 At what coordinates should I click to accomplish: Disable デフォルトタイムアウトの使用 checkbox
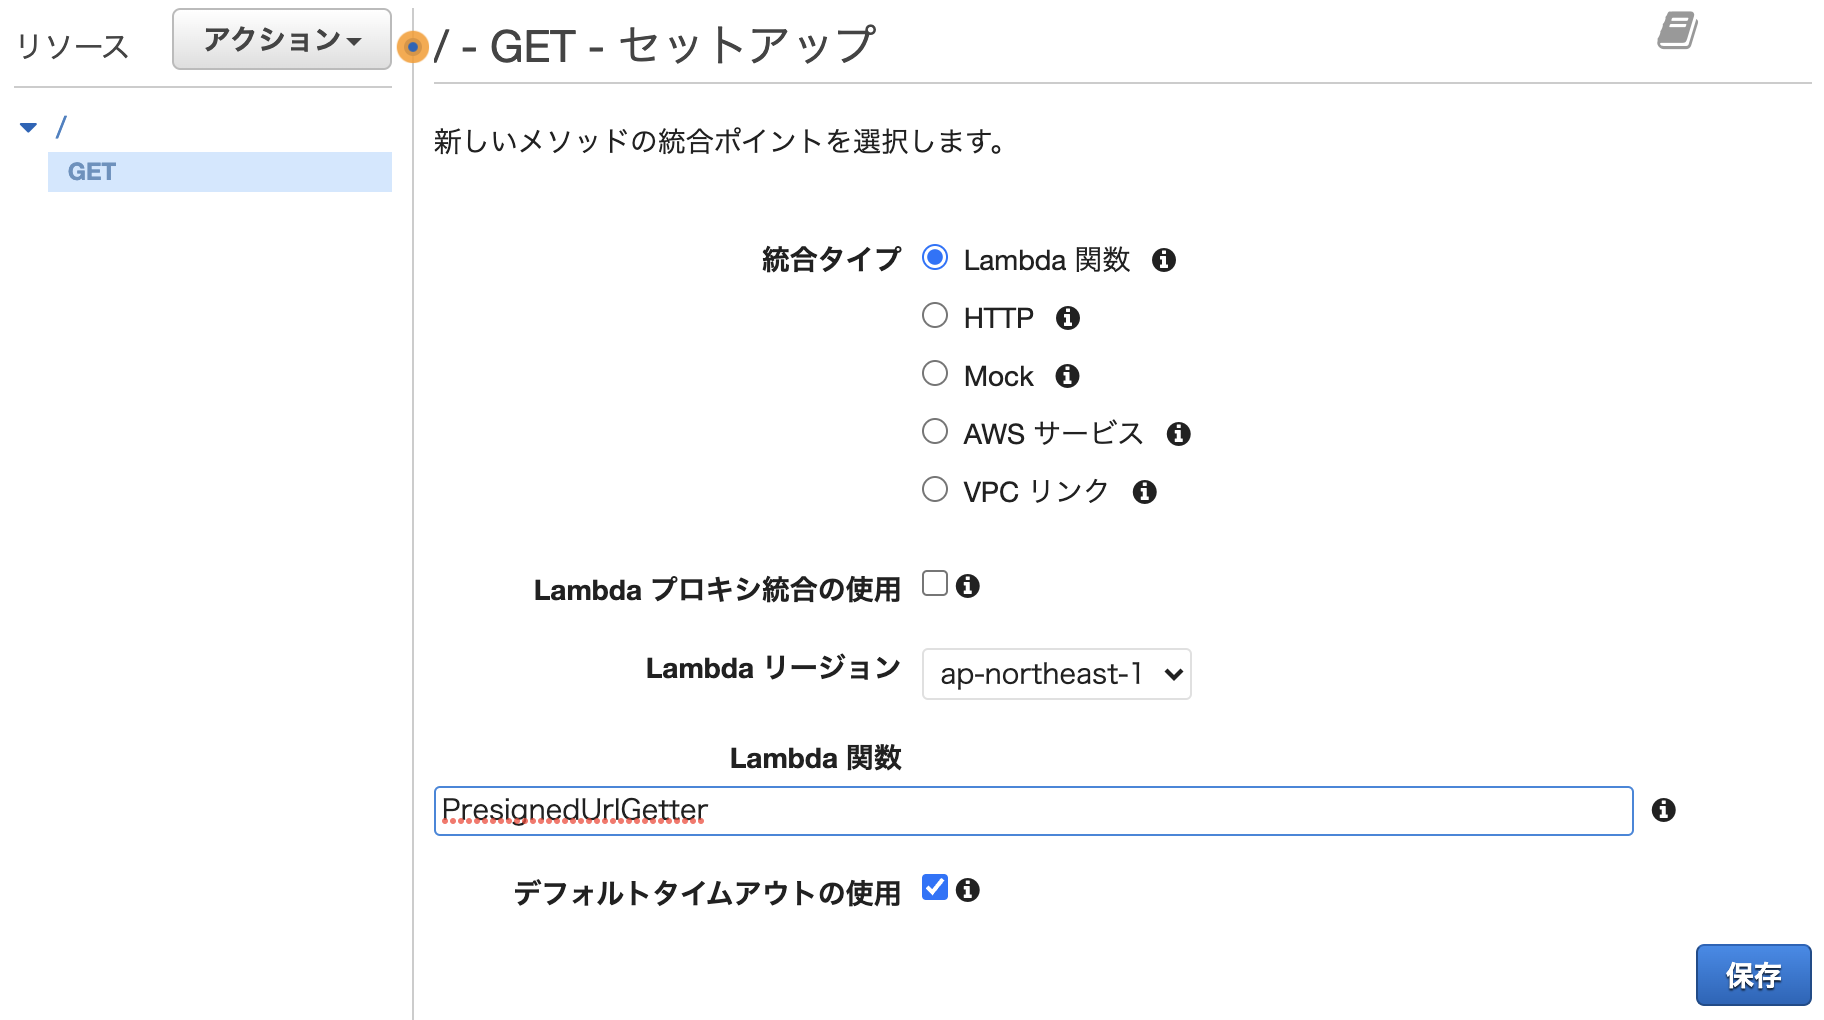pyautogui.click(x=933, y=886)
